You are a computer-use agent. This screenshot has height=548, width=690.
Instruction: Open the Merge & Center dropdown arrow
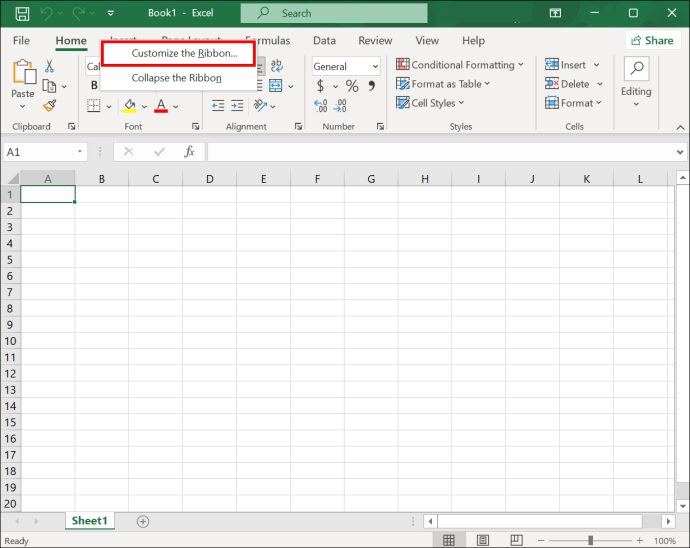[x=290, y=86]
